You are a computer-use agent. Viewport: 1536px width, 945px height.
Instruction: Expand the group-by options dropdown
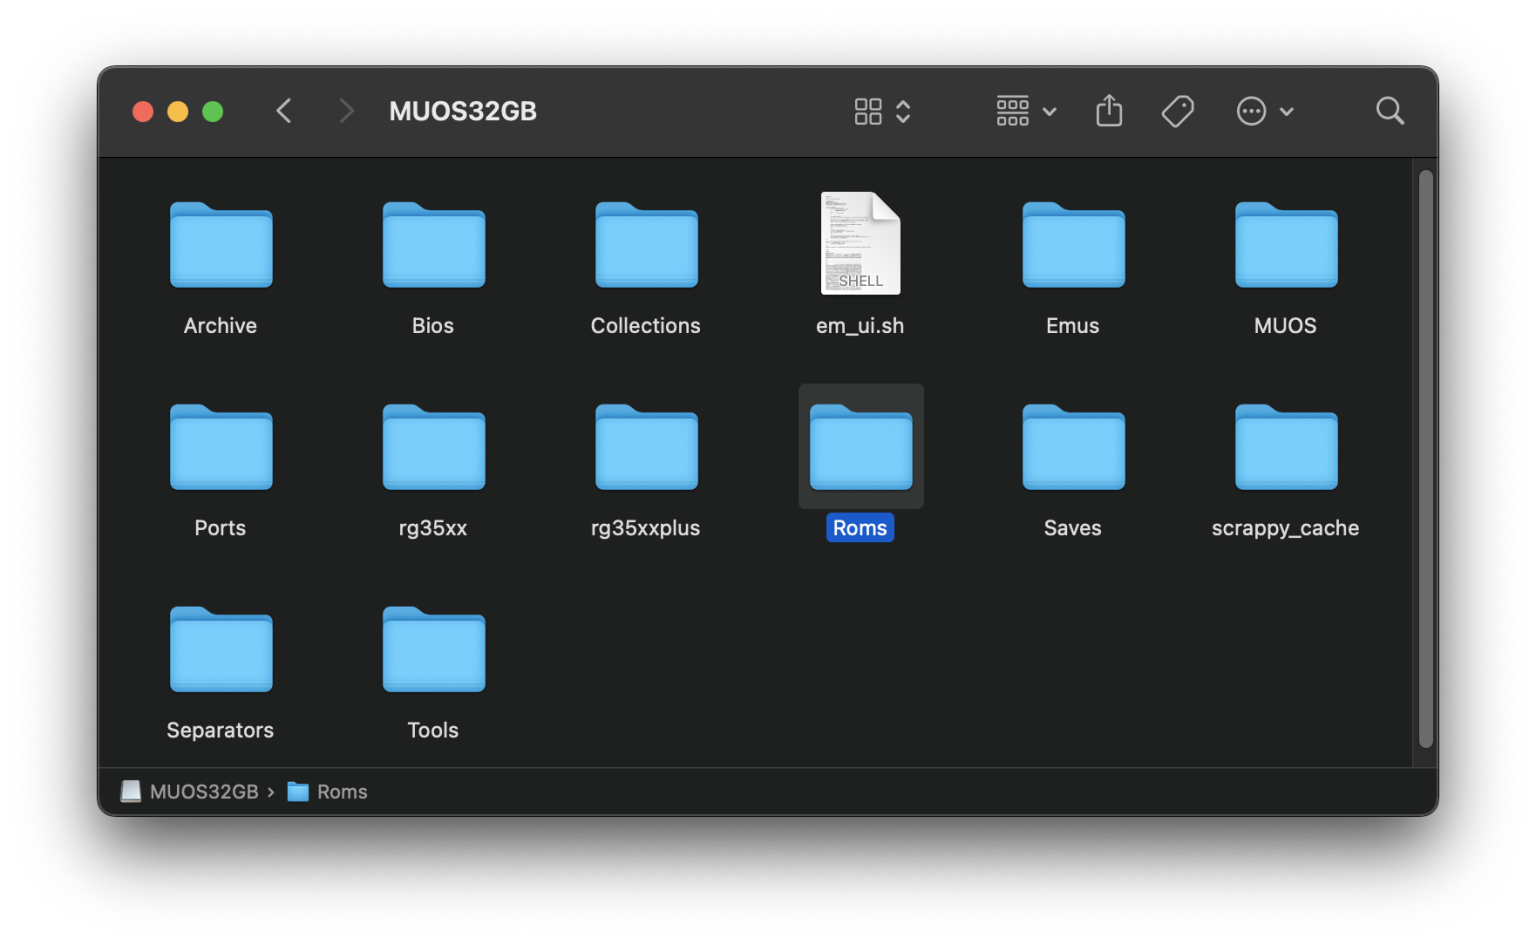click(1027, 111)
